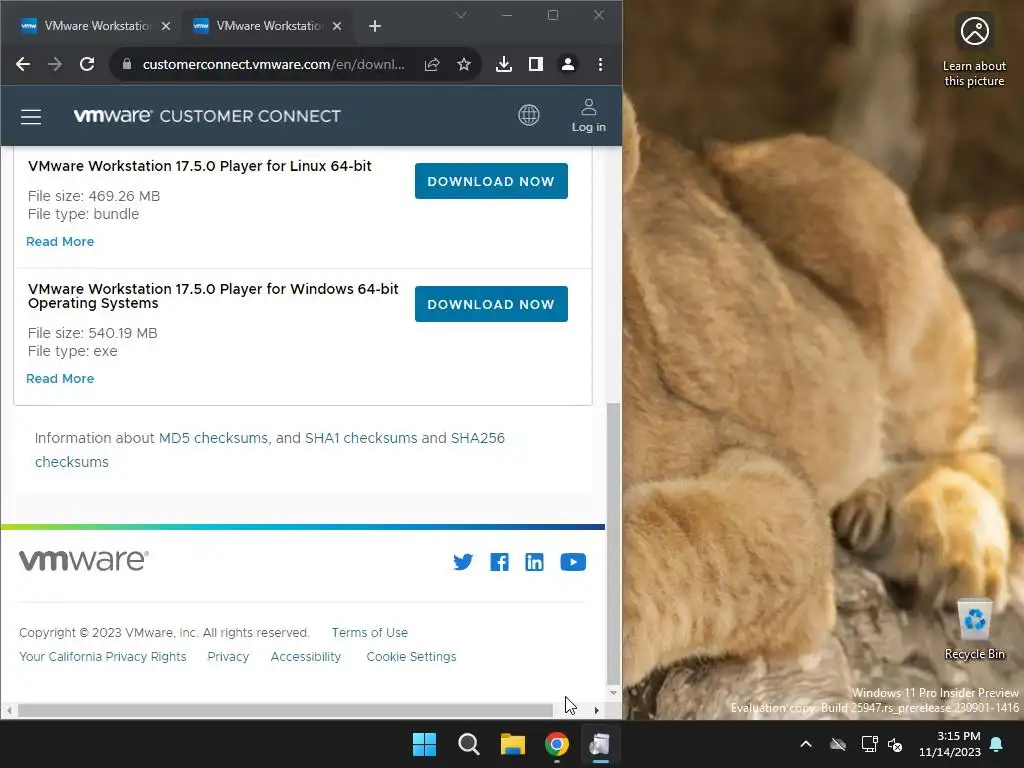
Task: Share this page via the share icon
Action: (432, 64)
